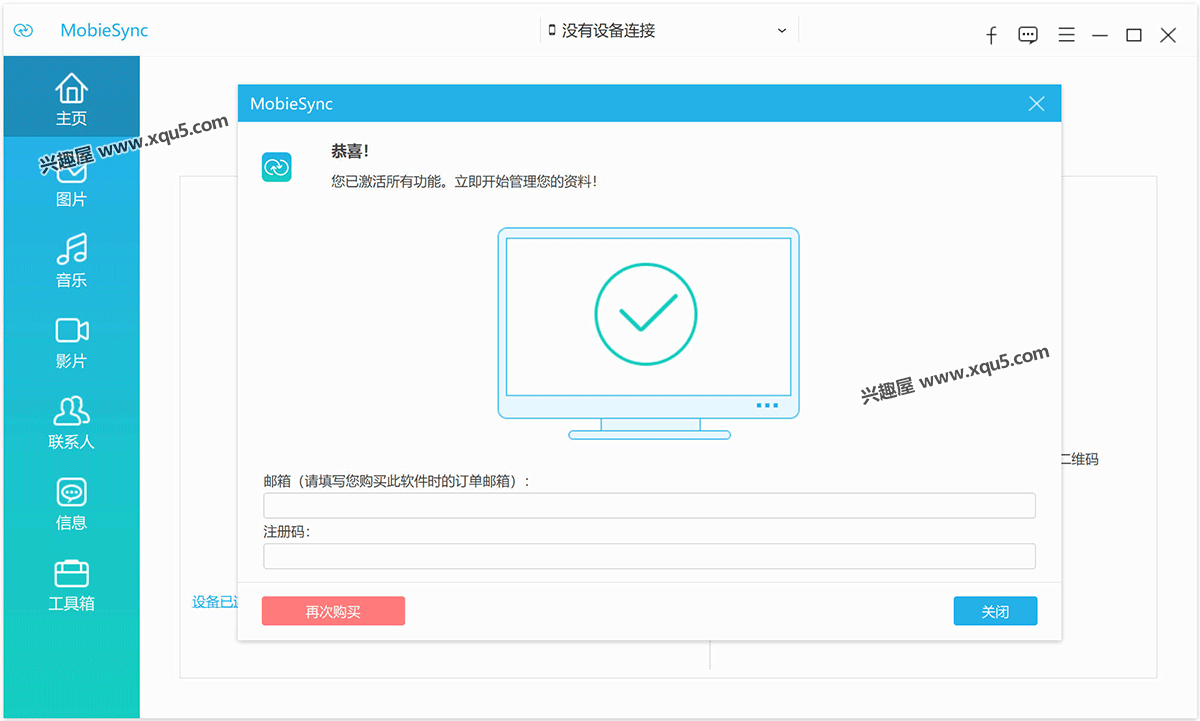Open the 工具箱 toolbox section

tap(71, 585)
